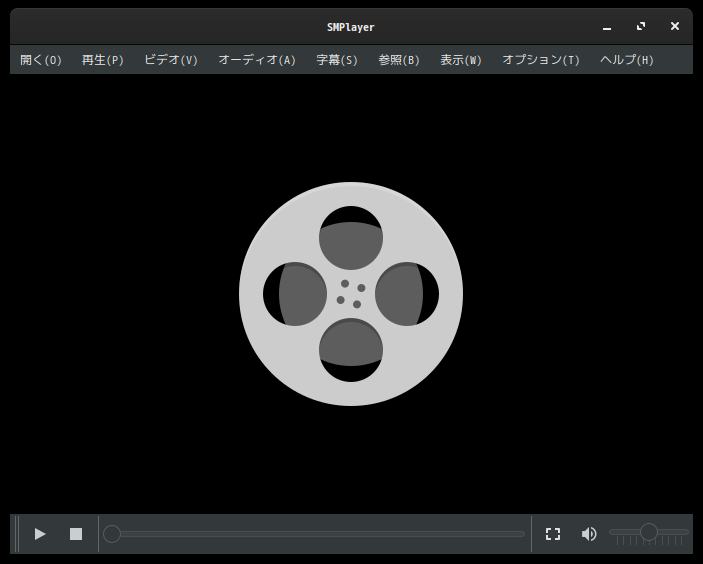Open the オプション(T) menu
Viewport: 703px width, 564px height.
coord(541,60)
